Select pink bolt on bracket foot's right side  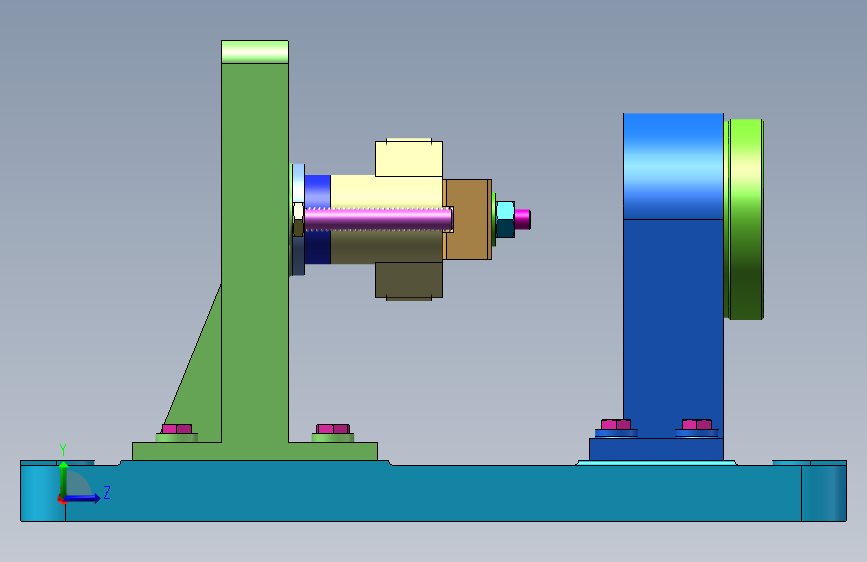[333, 429]
